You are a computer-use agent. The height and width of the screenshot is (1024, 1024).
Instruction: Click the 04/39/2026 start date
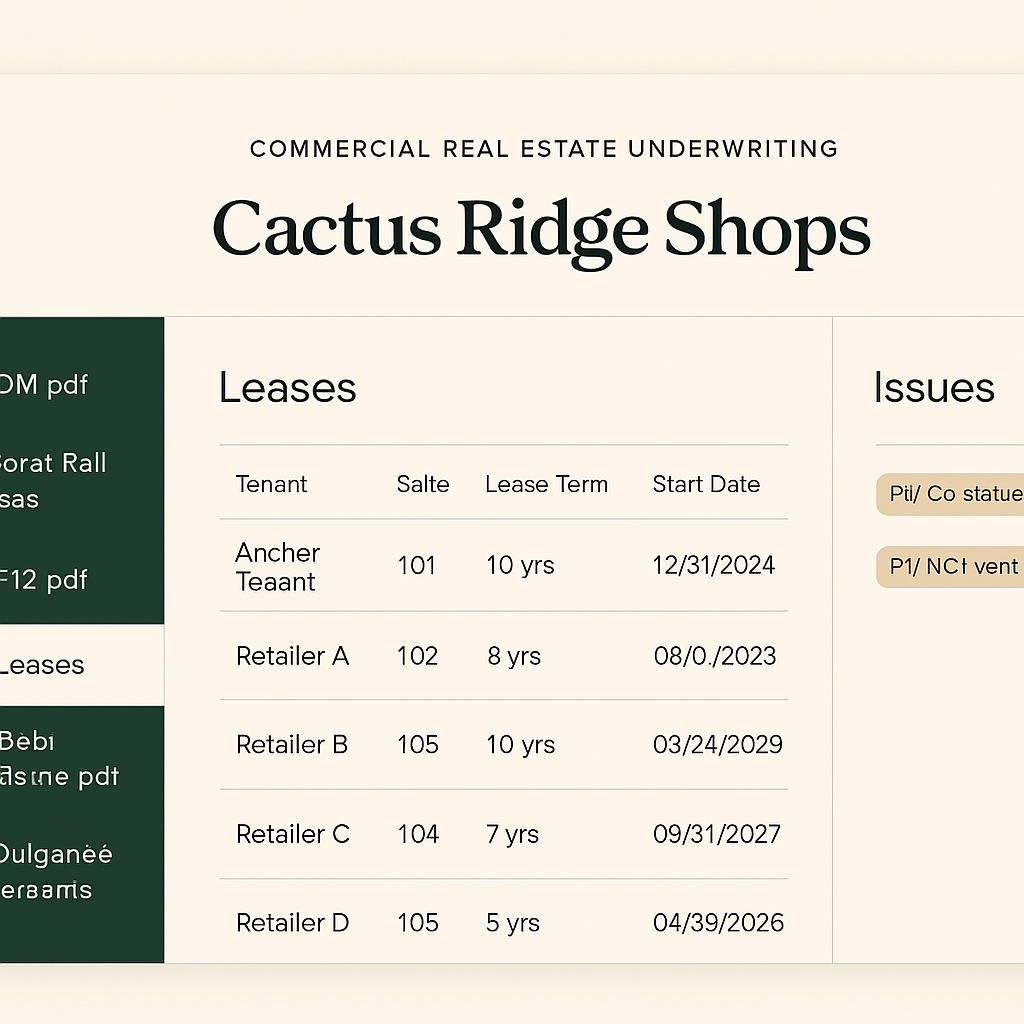point(718,923)
